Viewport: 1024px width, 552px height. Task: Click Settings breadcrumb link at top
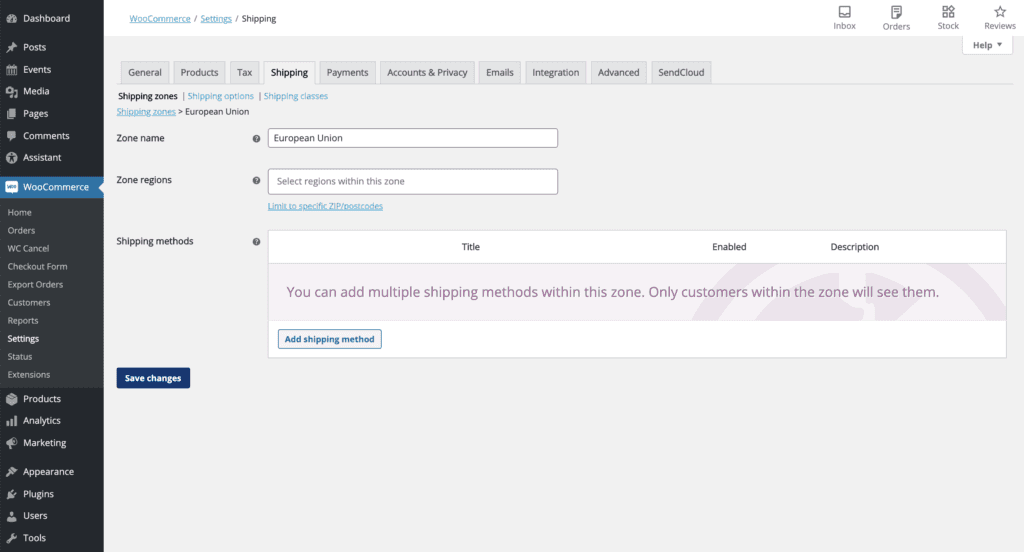click(216, 18)
